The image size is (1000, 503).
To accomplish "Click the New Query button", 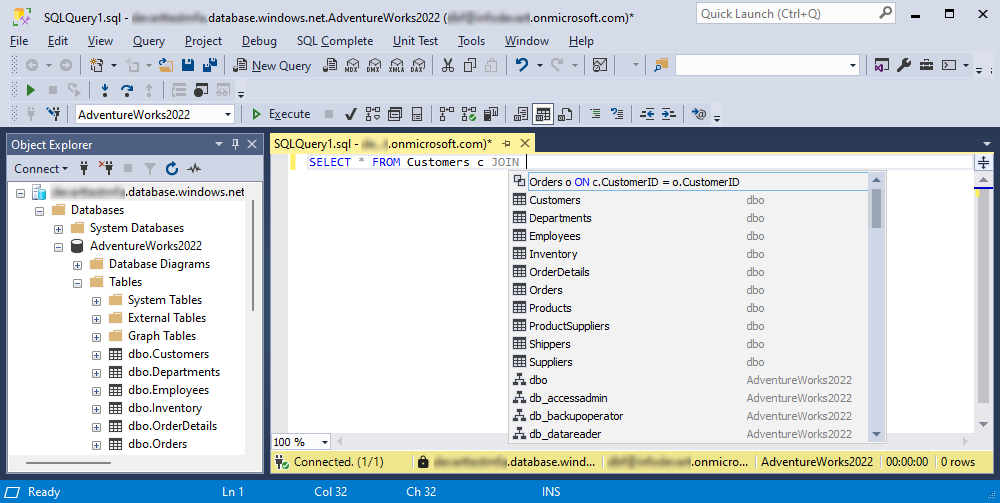I will (x=272, y=65).
